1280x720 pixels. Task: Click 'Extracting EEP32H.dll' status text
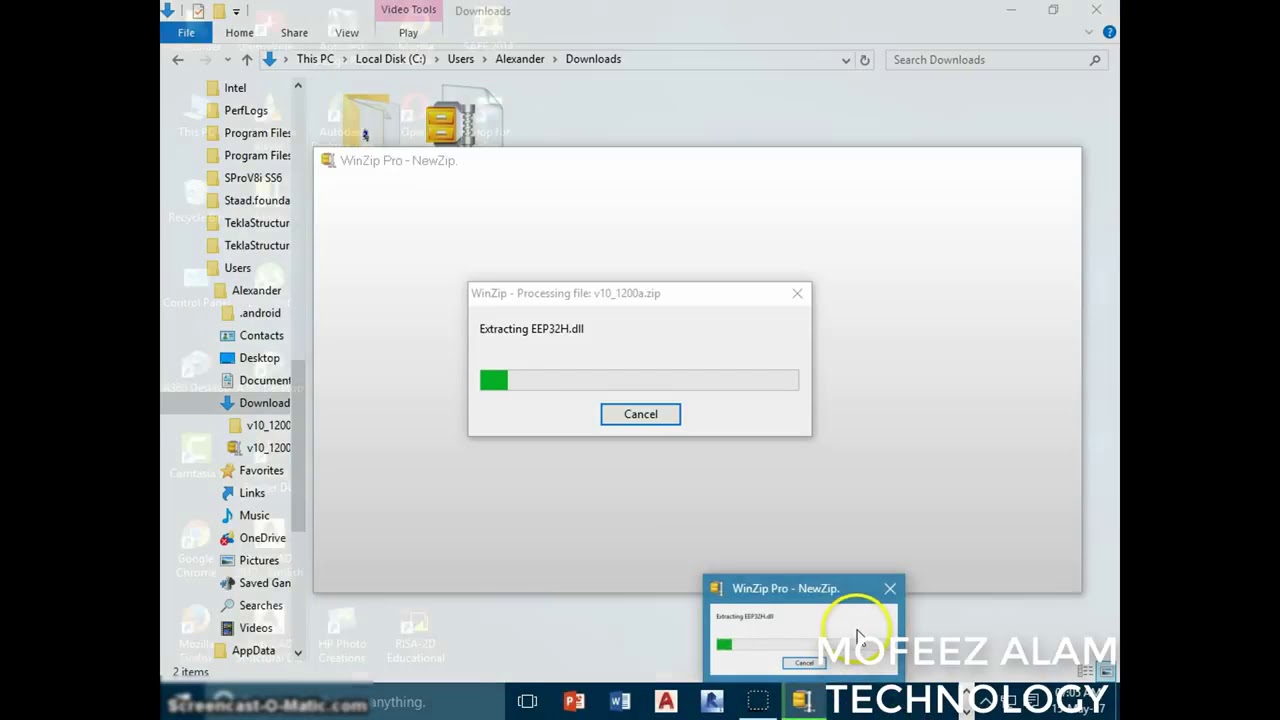click(x=531, y=328)
